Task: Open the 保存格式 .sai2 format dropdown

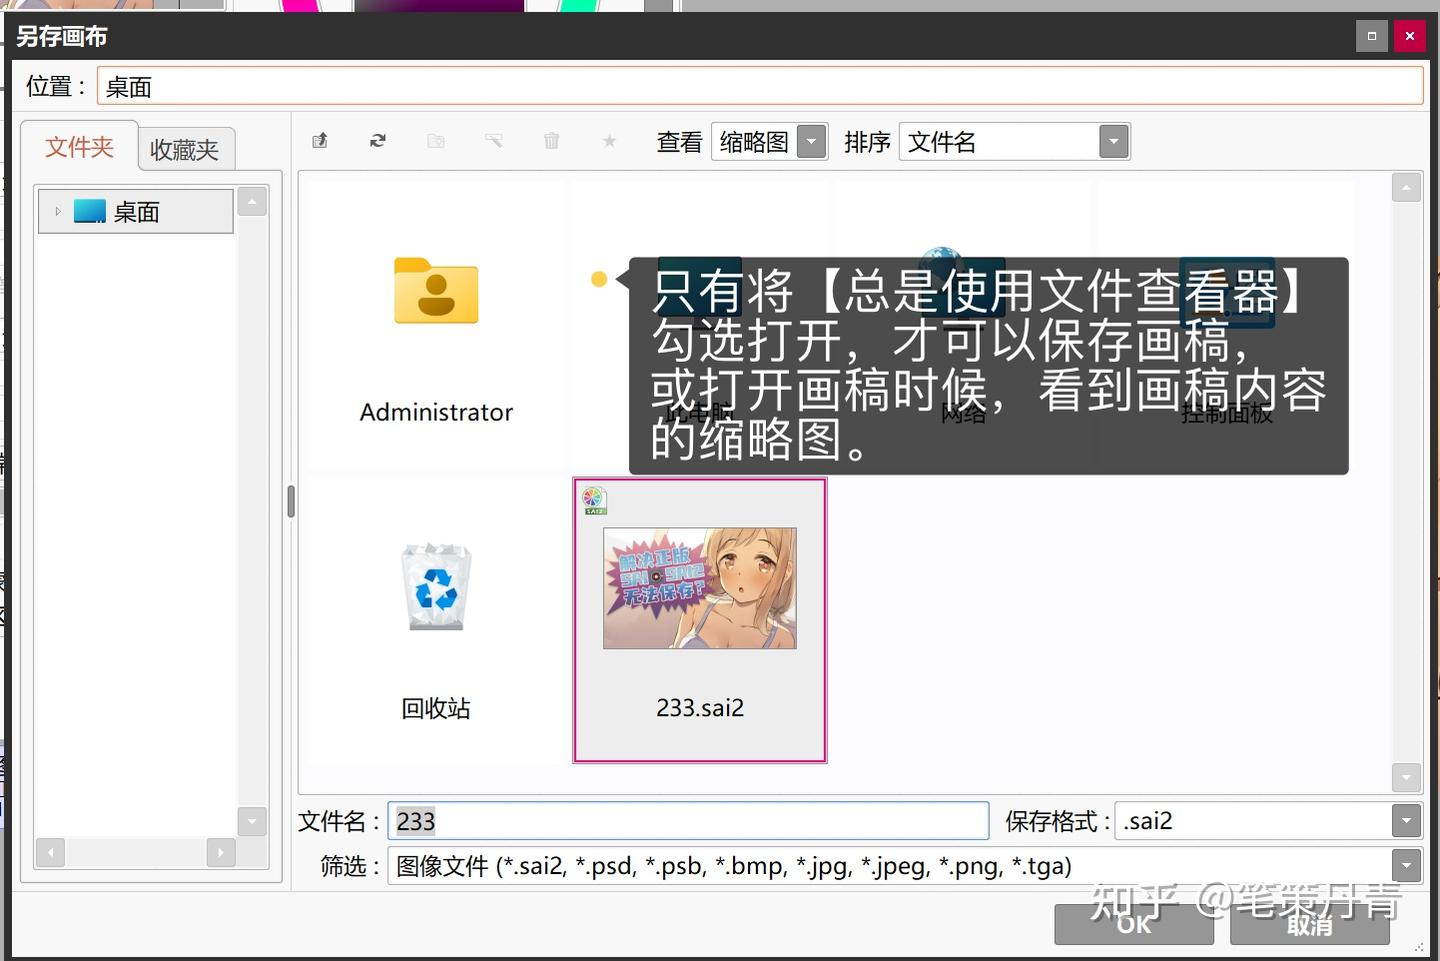Action: 1405,820
